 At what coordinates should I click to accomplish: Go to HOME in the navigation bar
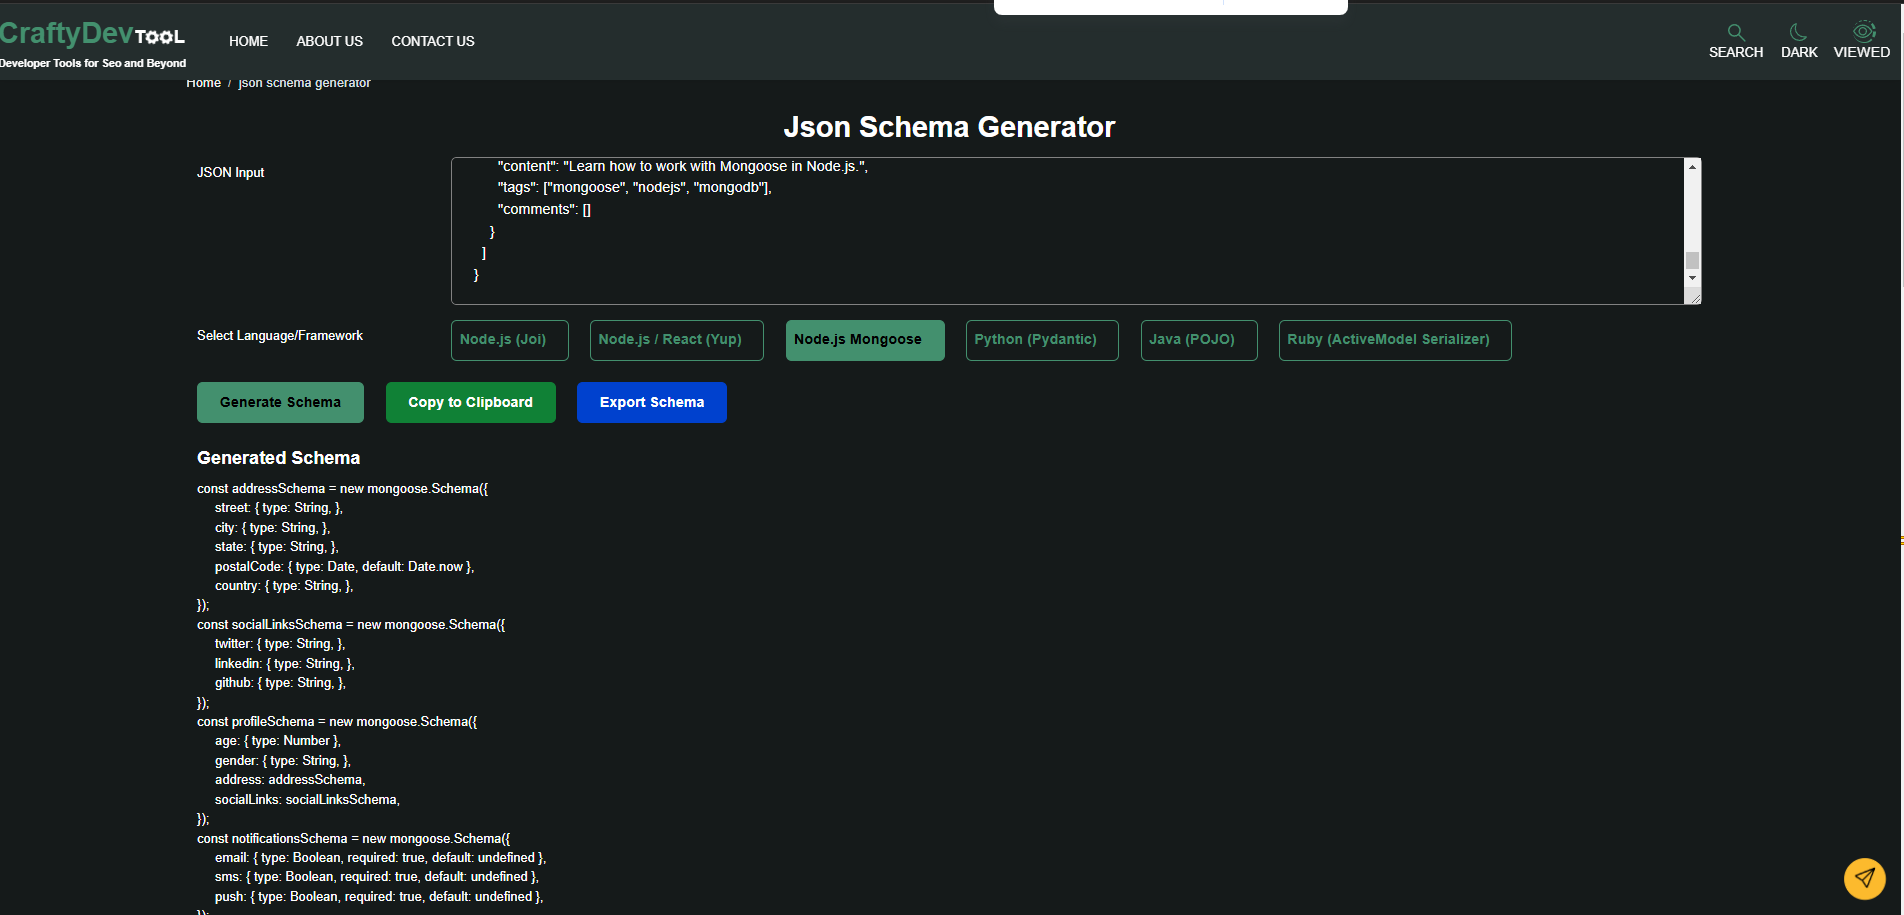[x=248, y=41]
